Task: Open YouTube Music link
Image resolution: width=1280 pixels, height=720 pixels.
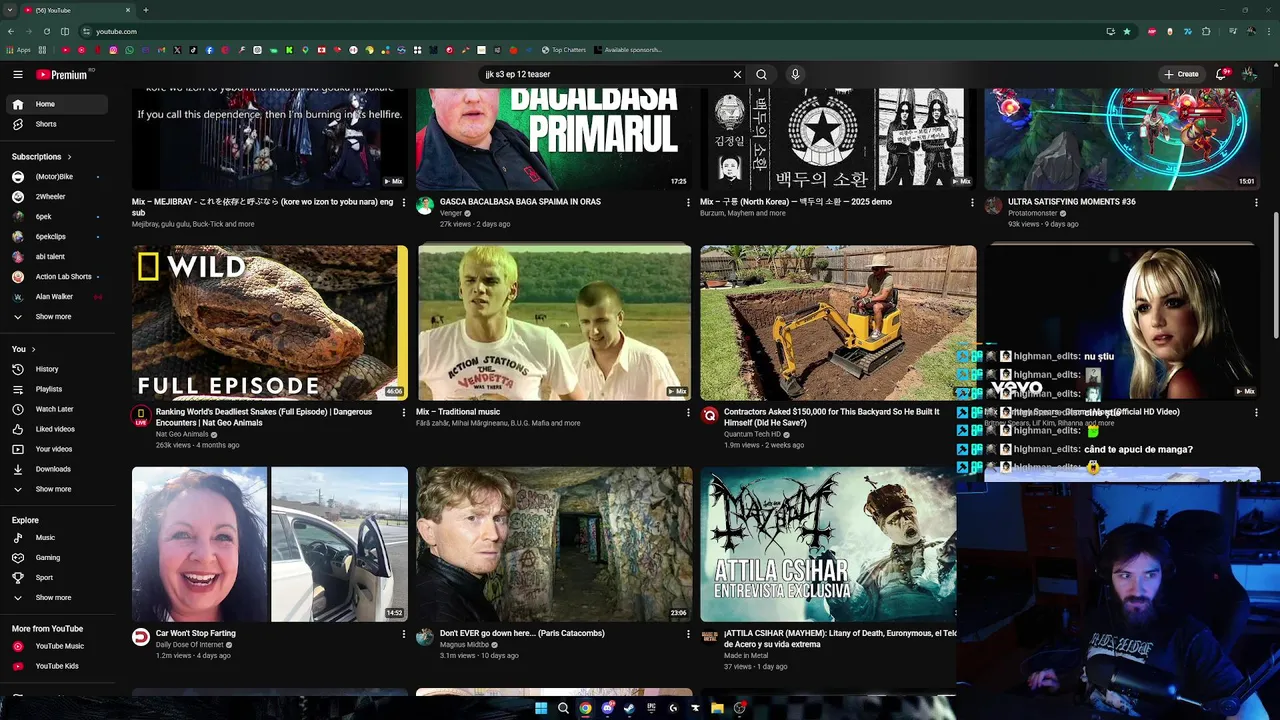Action: 58,646
